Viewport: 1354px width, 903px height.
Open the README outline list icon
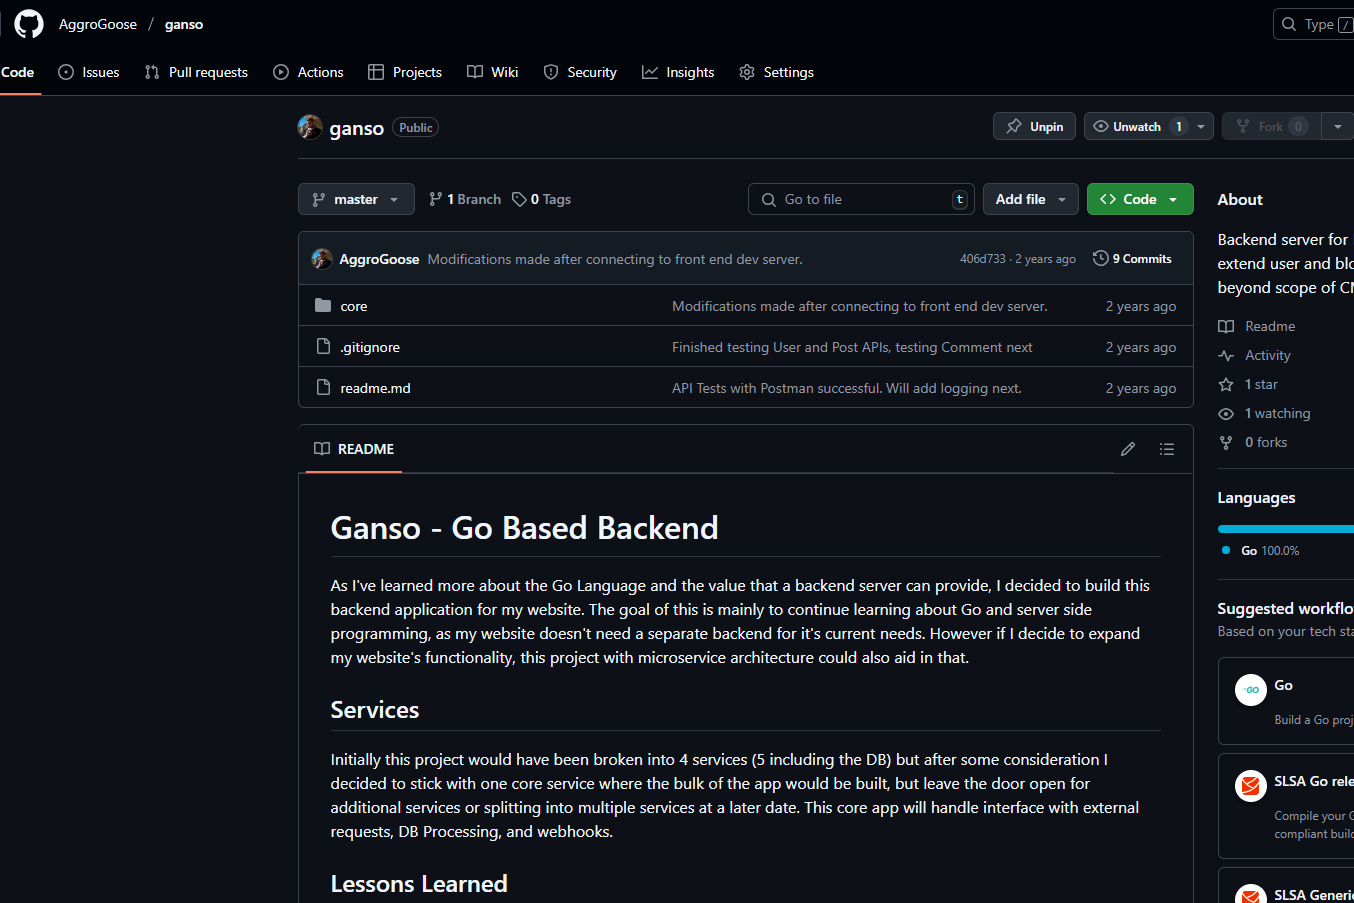1166,449
